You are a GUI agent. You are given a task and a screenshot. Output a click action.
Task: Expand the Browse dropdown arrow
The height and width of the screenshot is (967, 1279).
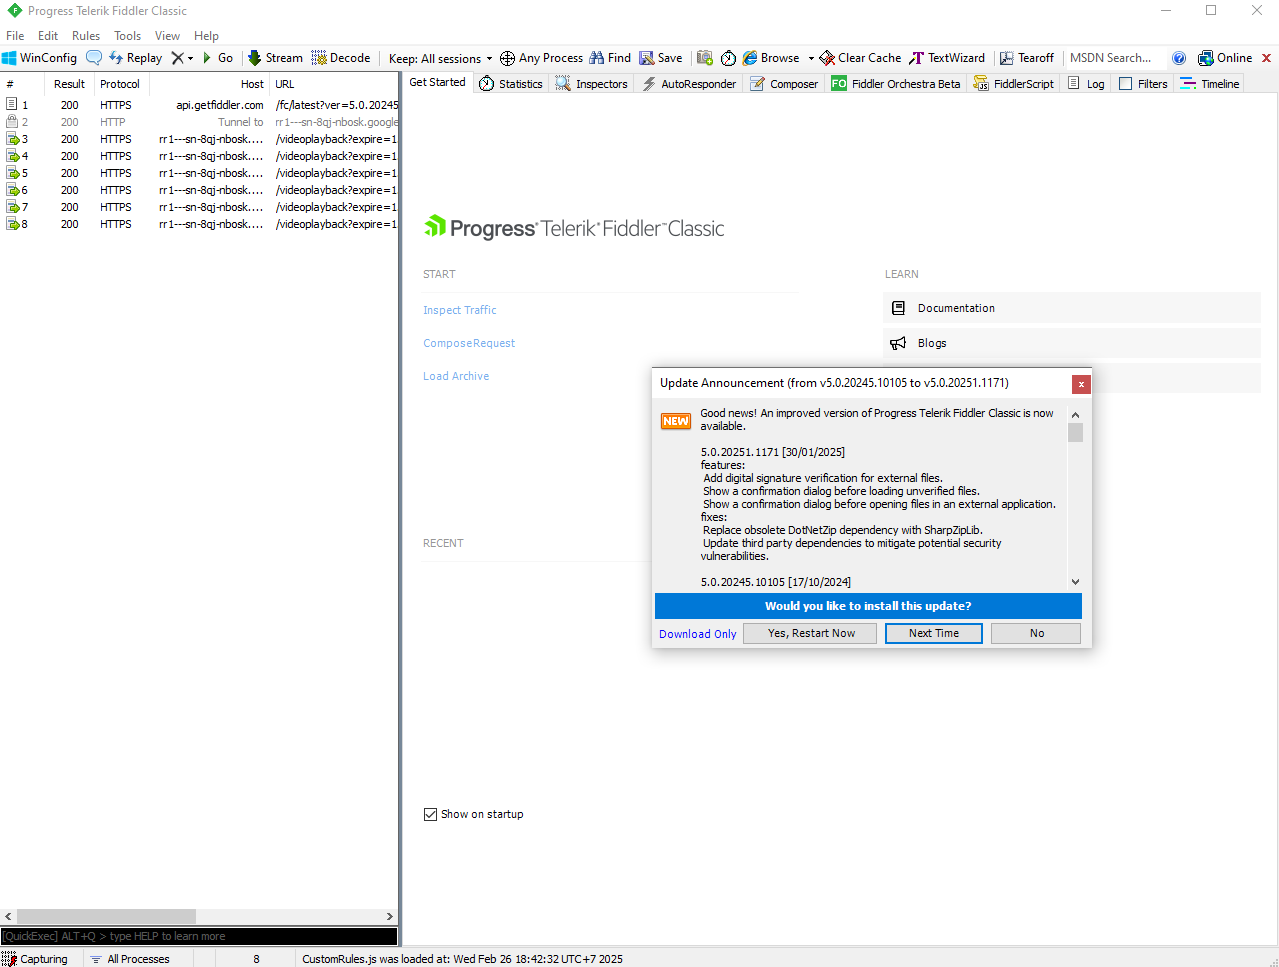(x=811, y=58)
